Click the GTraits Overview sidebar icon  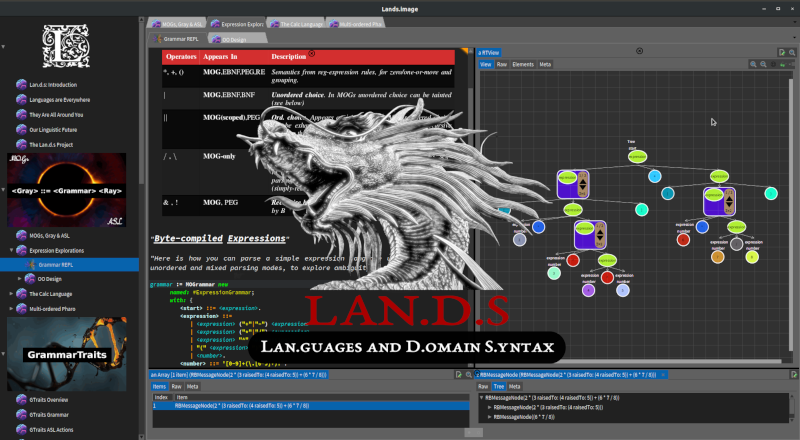pyautogui.click(x=21, y=400)
